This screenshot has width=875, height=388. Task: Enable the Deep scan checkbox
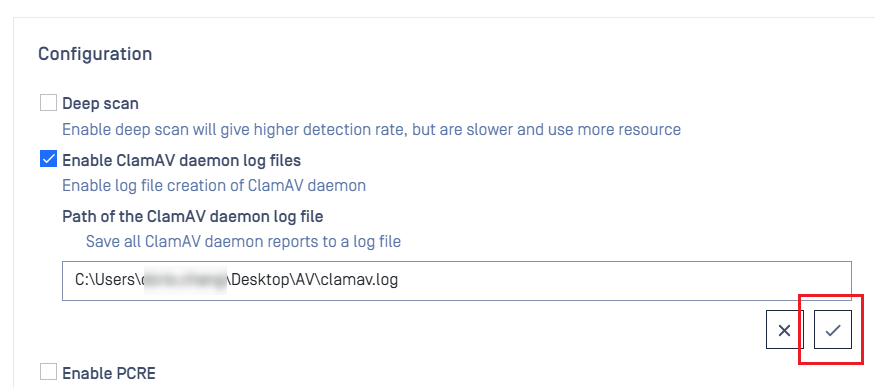[x=49, y=103]
